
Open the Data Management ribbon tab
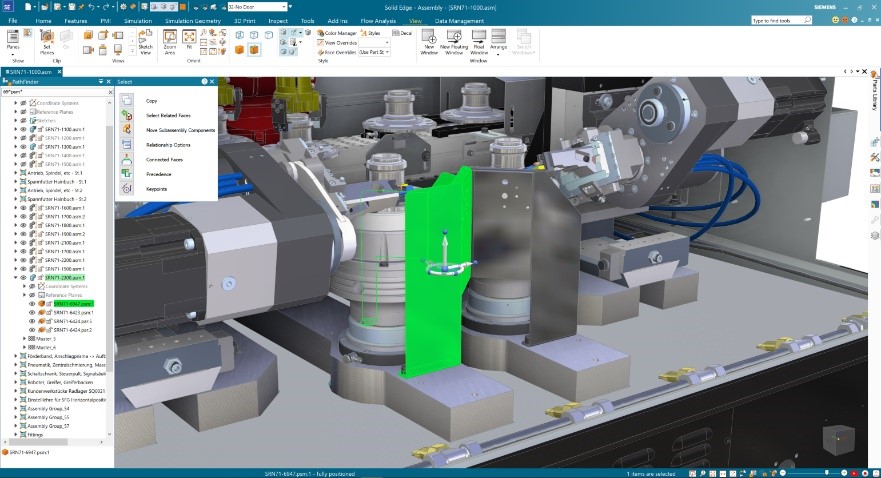click(x=460, y=21)
